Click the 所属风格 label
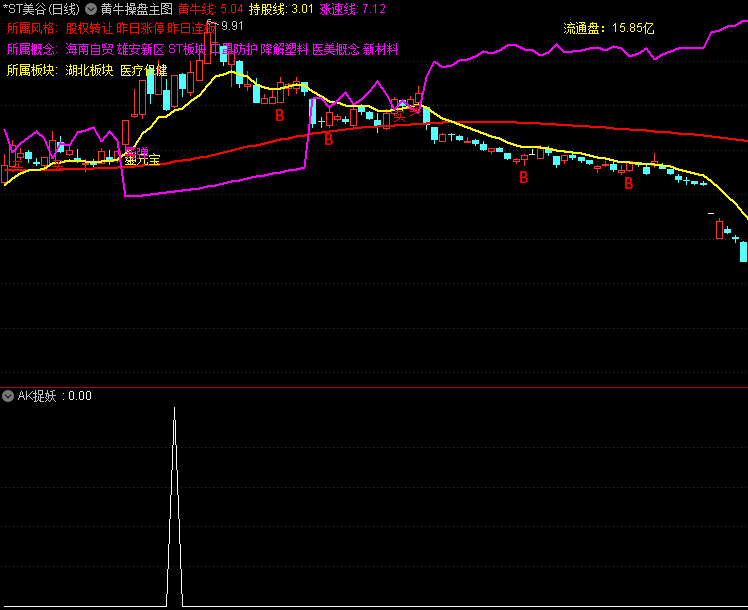 coord(31,28)
